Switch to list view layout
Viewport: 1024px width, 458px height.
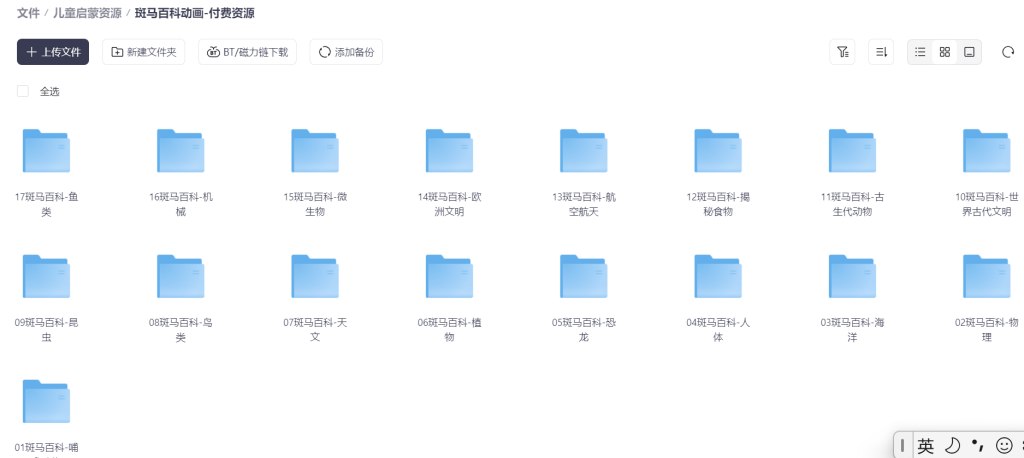[920, 52]
